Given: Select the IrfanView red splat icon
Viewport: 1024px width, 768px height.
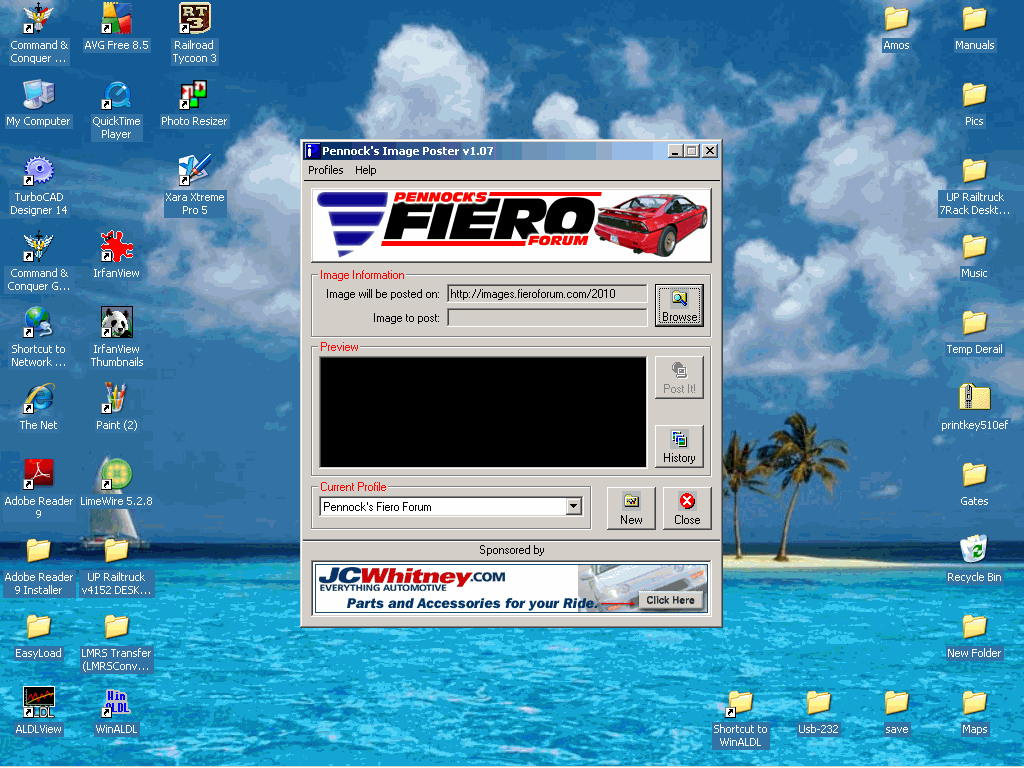Looking at the screenshot, I should coord(116,255).
